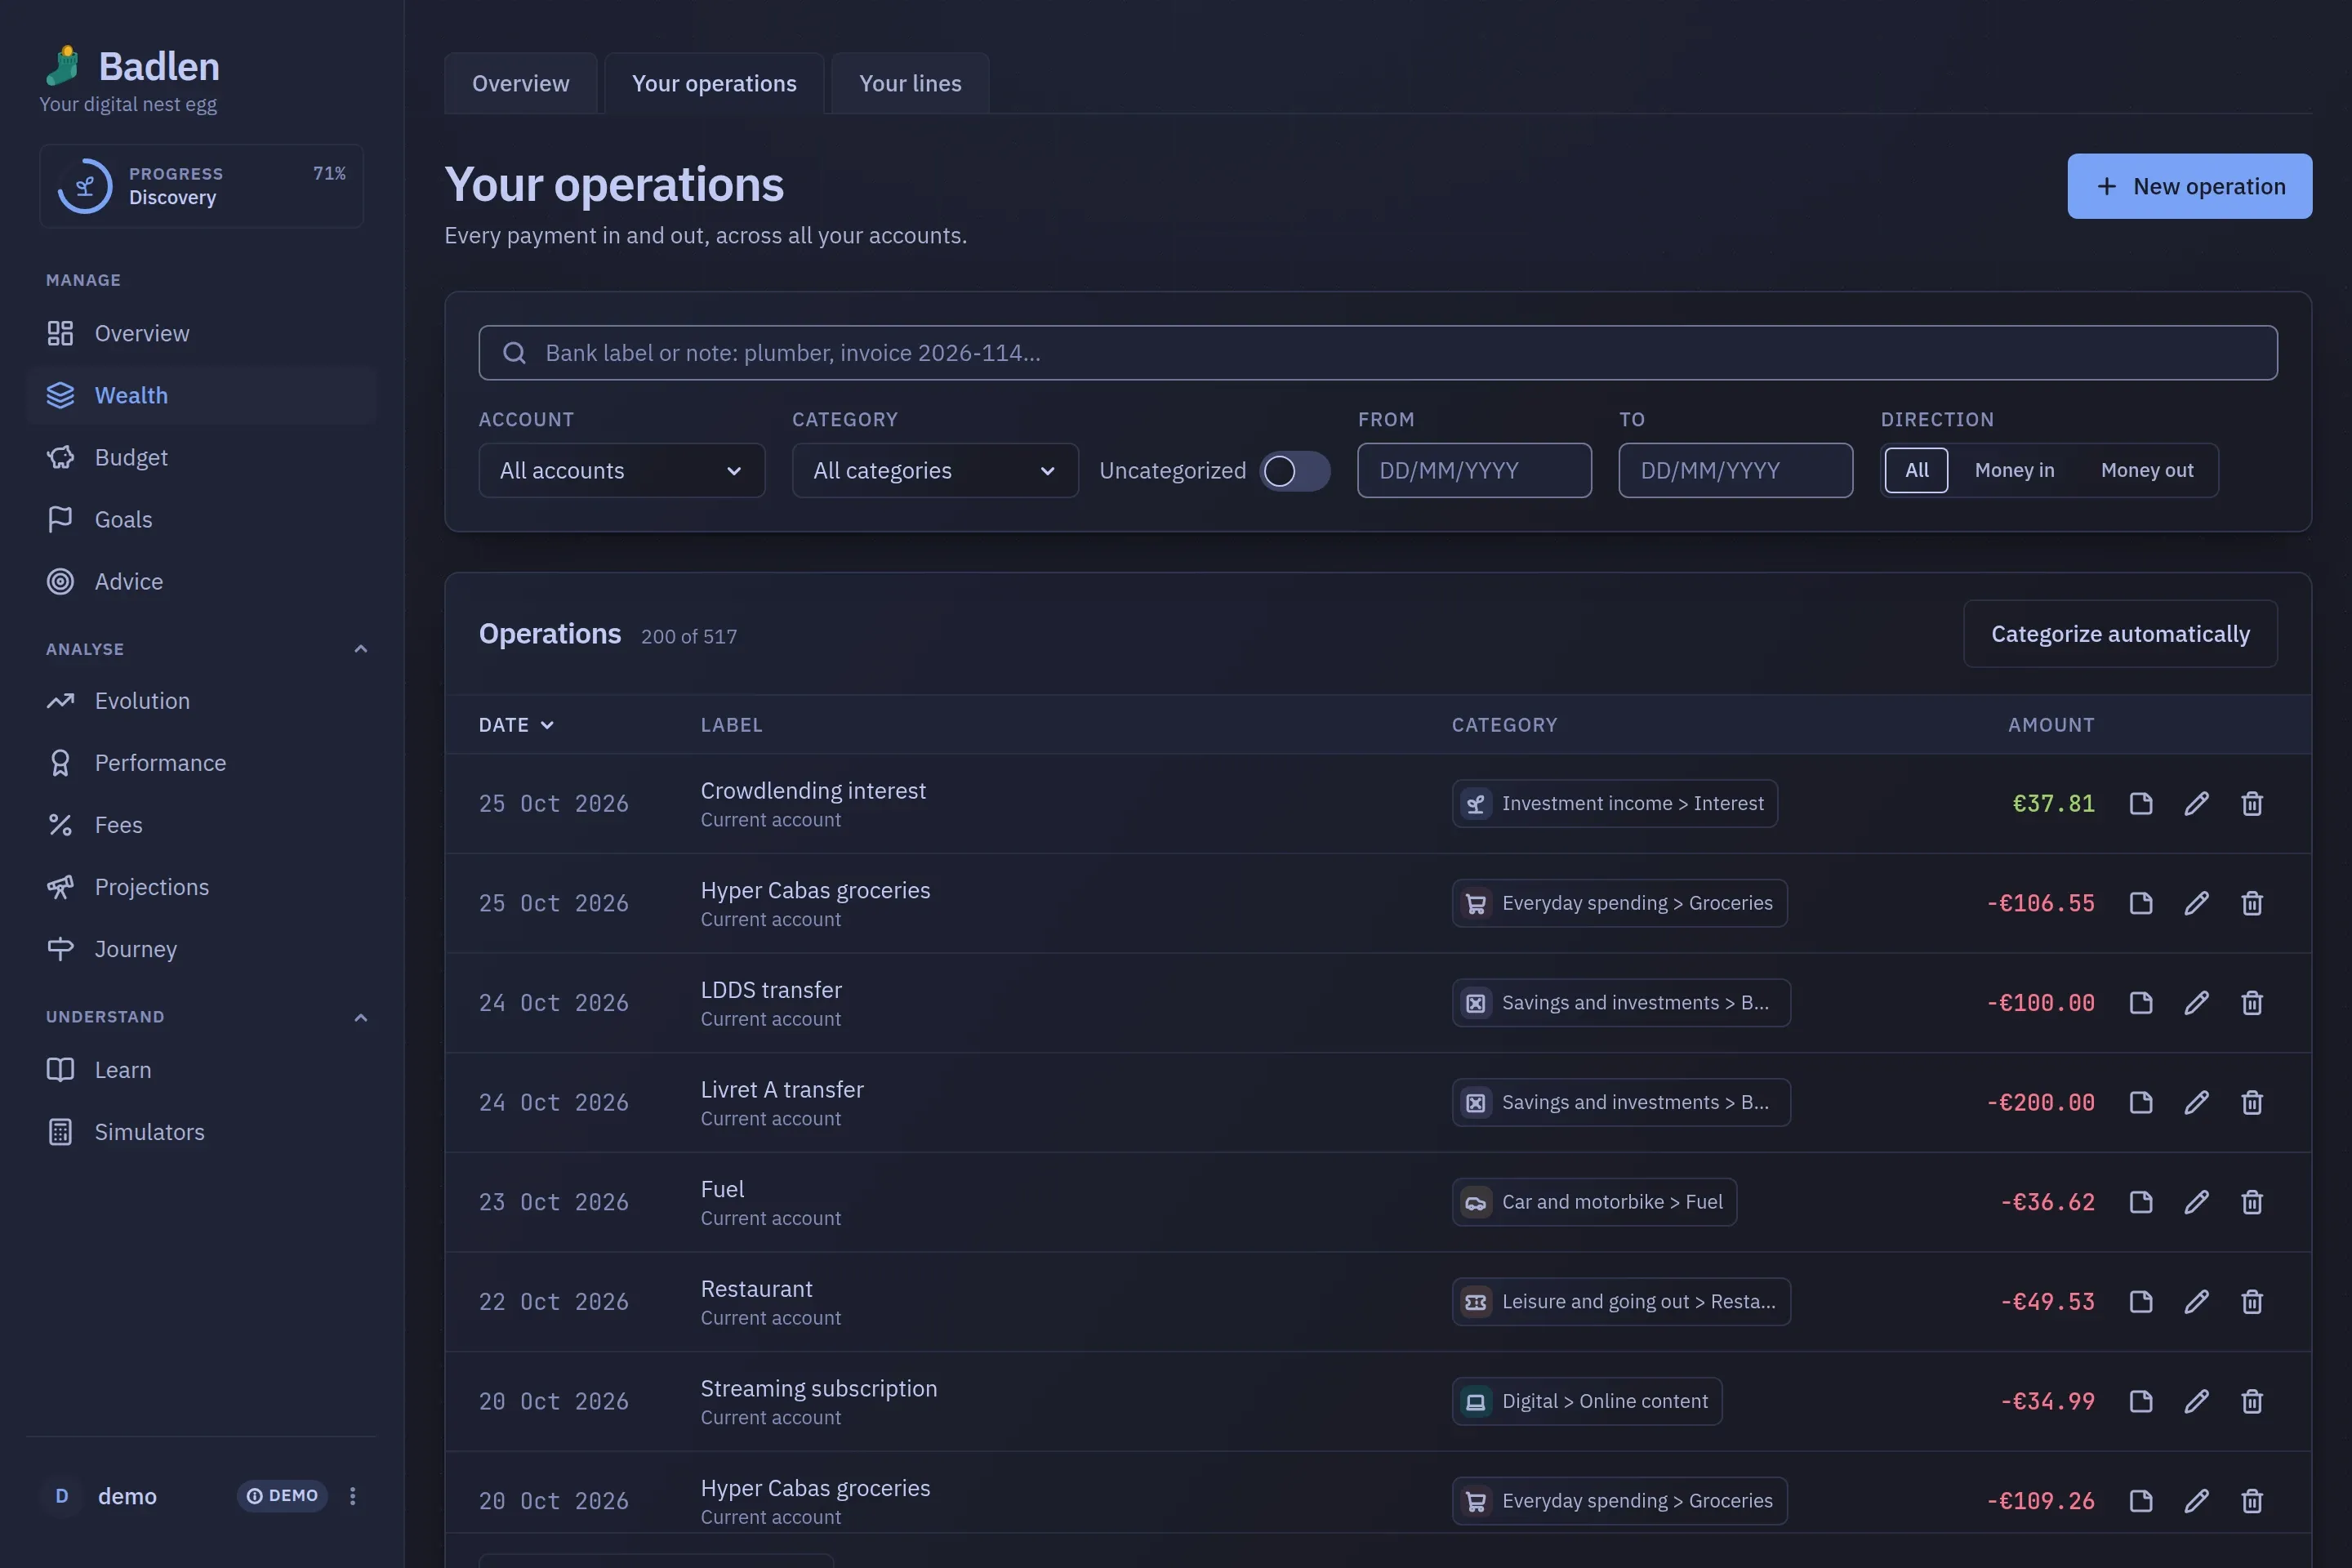Toggle the Uncategorized switch

(x=1294, y=471)
